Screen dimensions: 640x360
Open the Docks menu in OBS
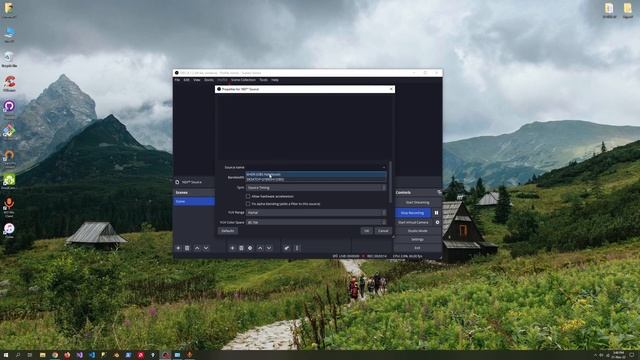(209, 80)
